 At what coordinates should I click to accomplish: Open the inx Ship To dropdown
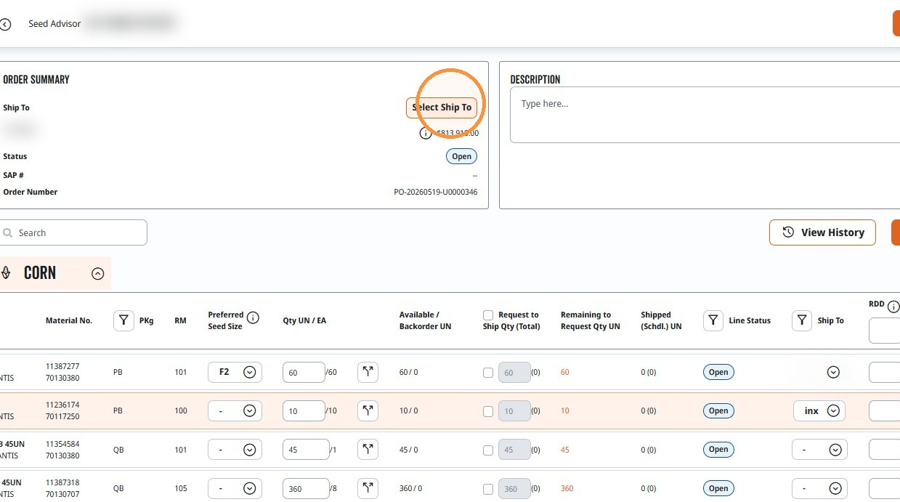819,411
